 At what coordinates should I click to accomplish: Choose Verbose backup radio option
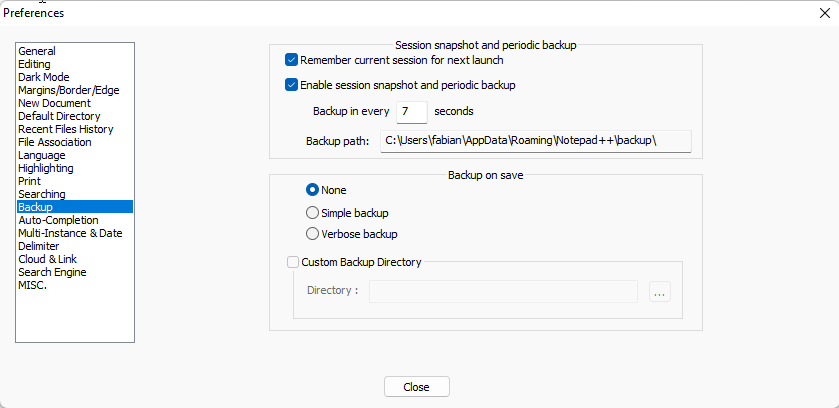tap(313, 234)
